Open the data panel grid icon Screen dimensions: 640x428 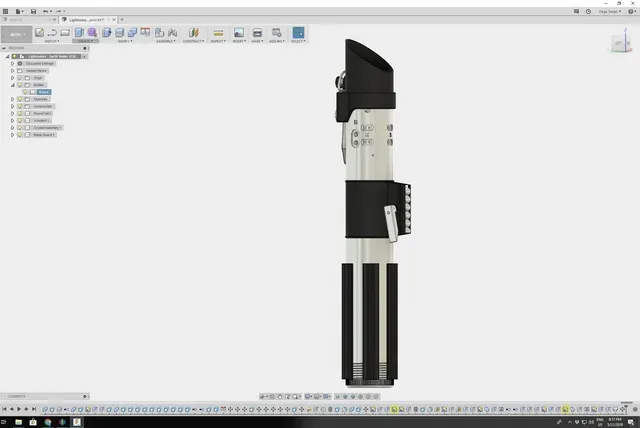click(x=5, y=11)
